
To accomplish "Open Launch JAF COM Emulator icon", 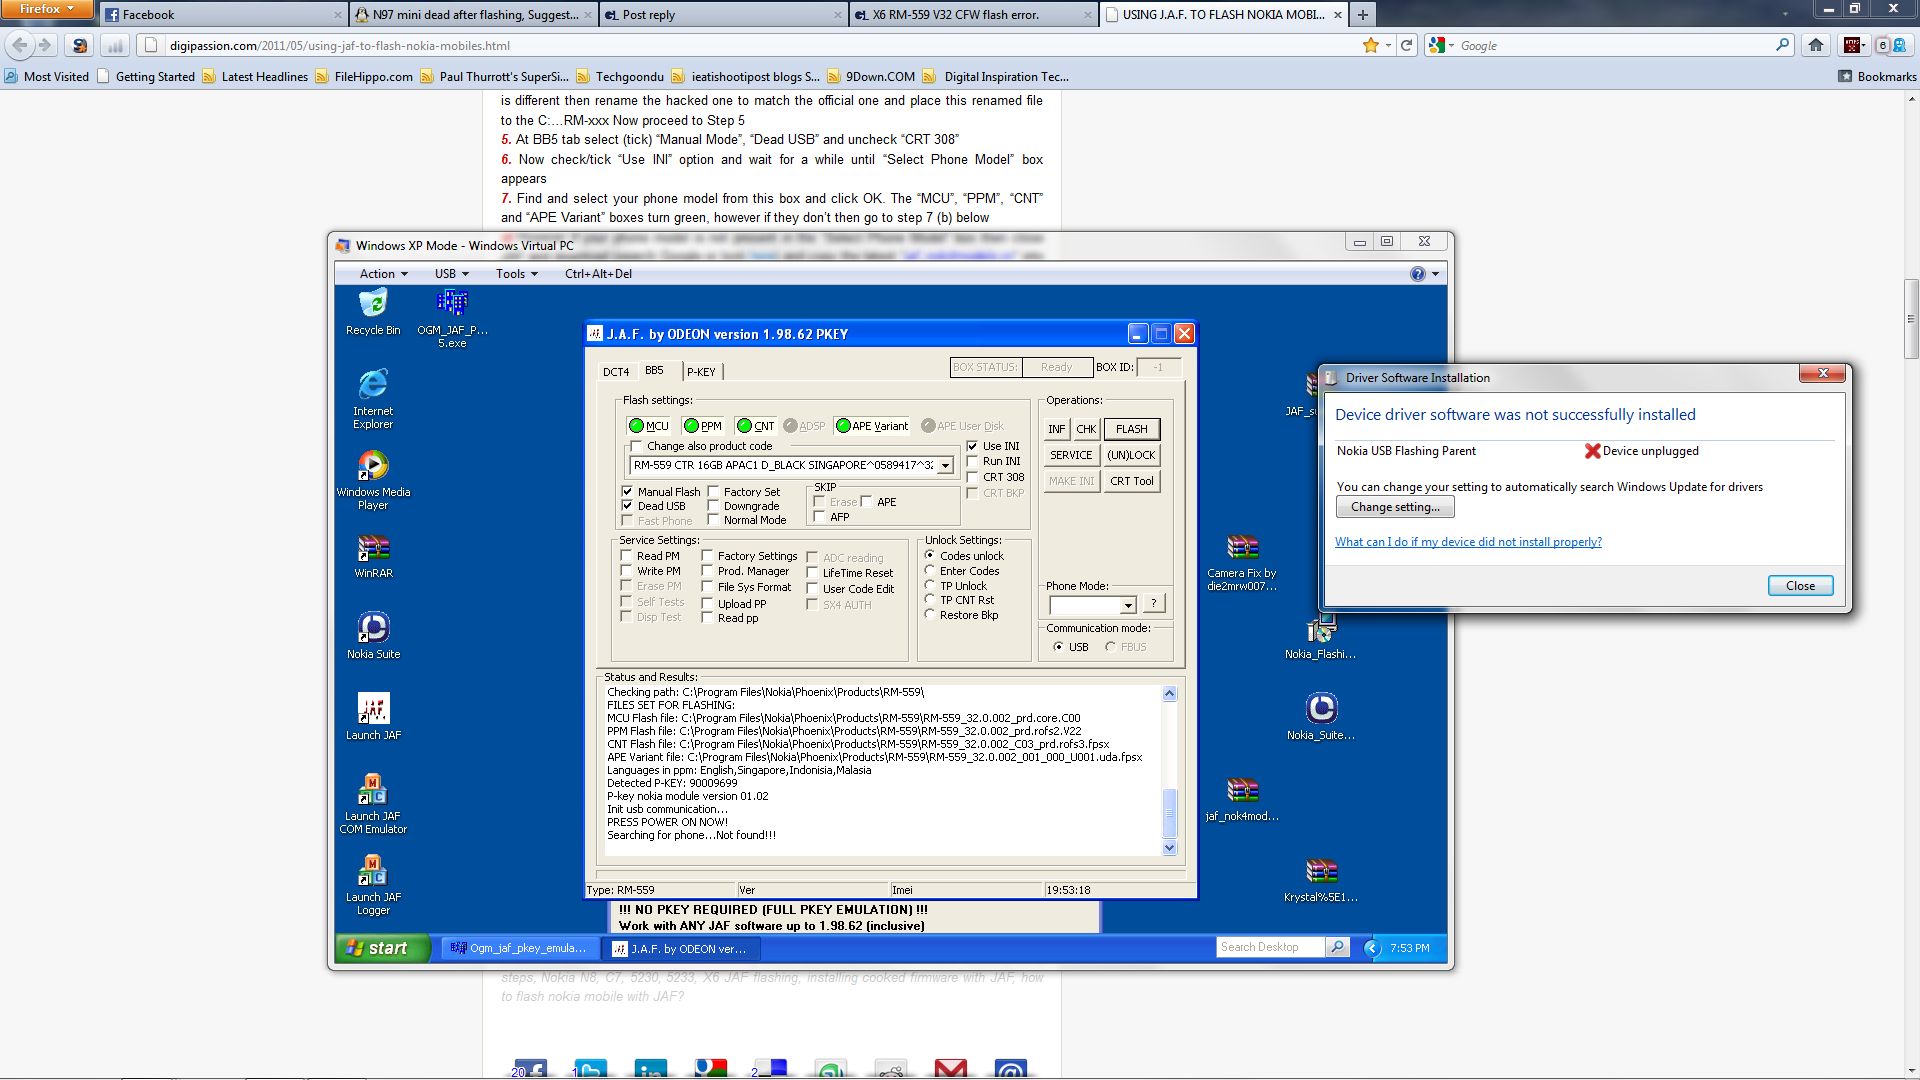I will (373, 803).
